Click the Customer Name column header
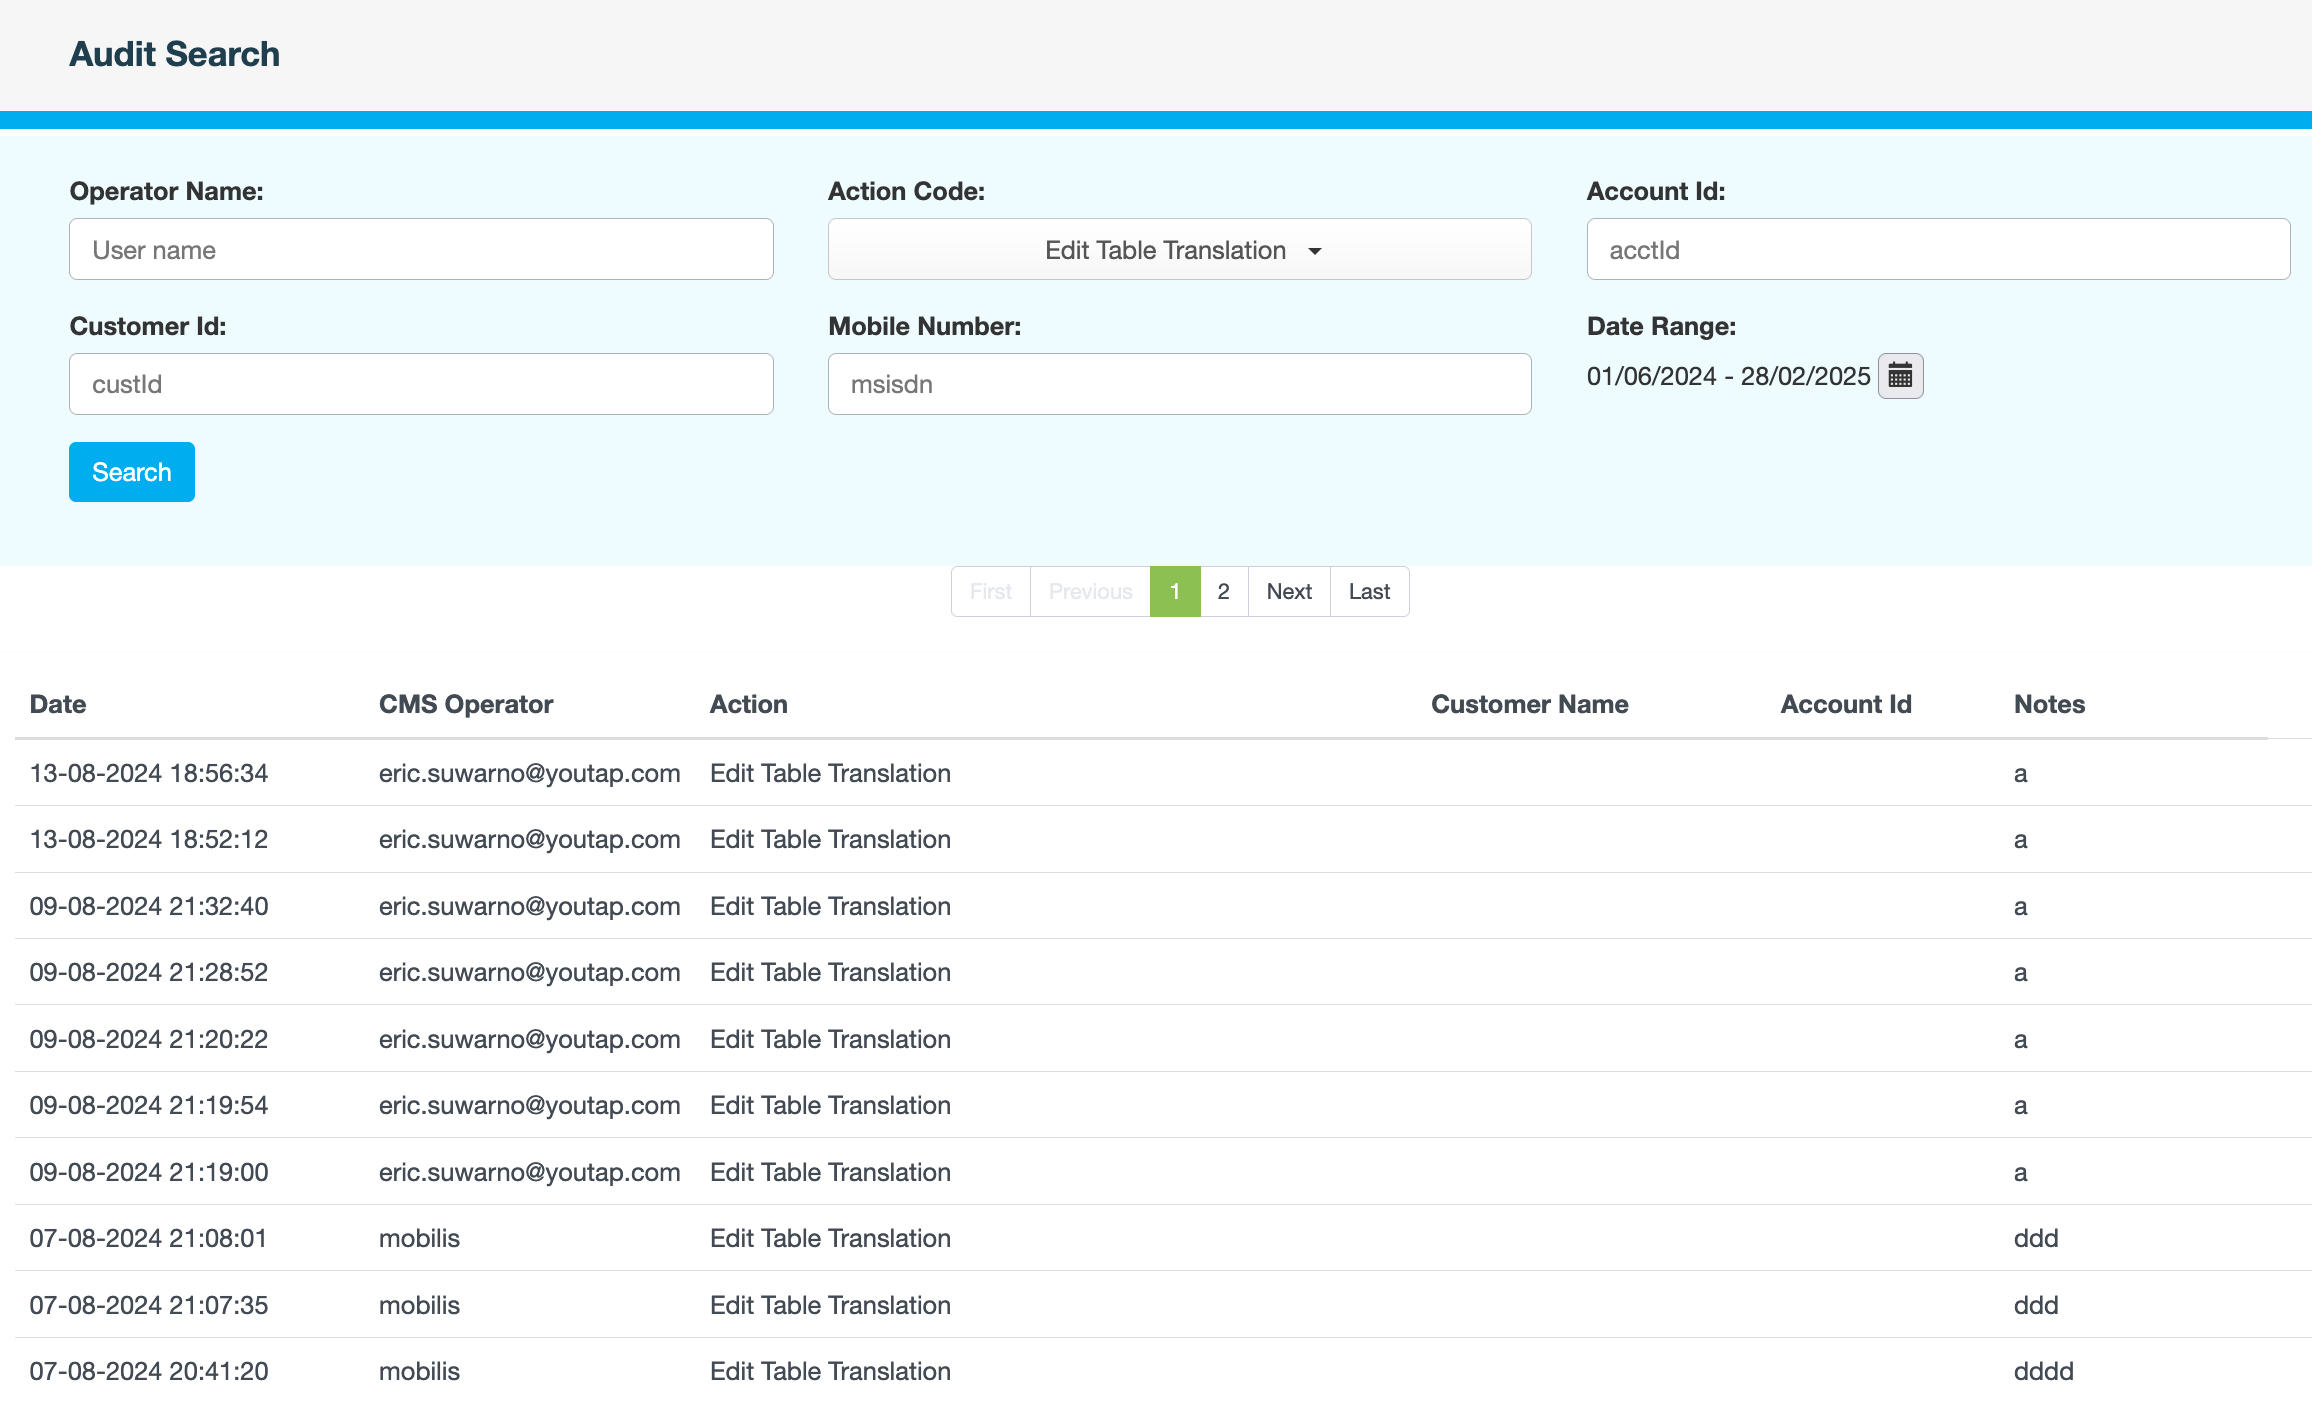This screenshot has height=1406, width=2312. click(1529, 704)
